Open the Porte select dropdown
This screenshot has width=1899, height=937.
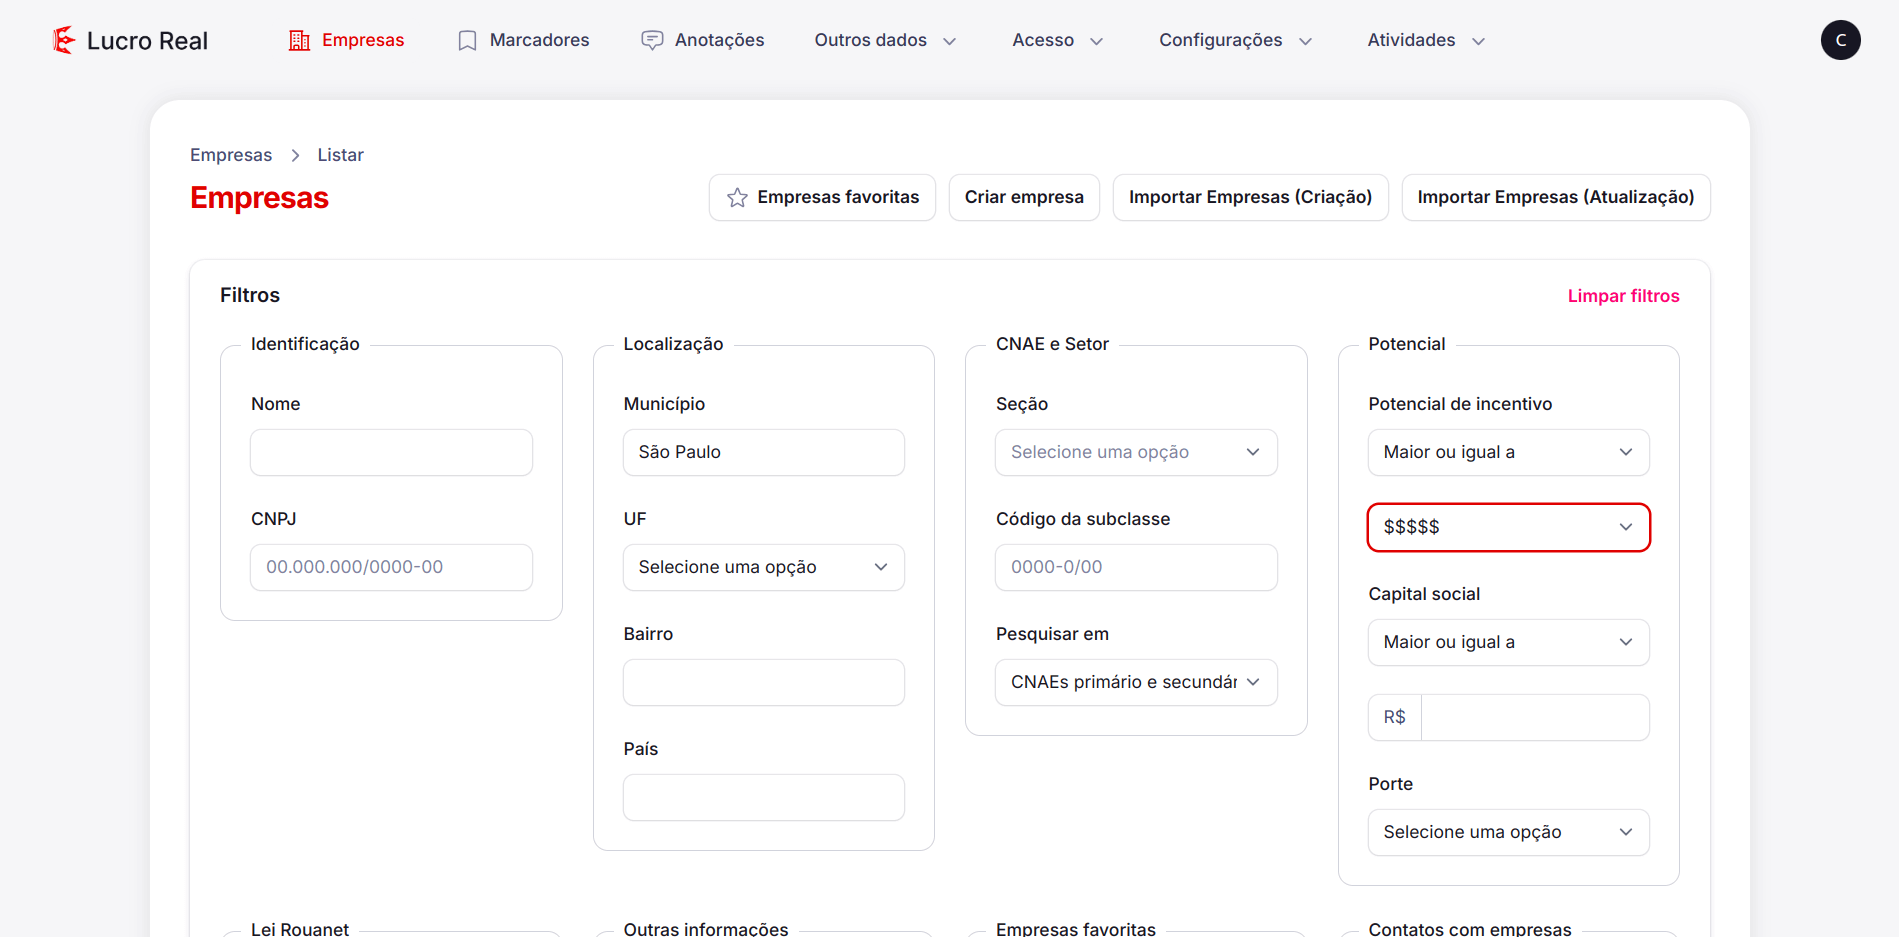pyautogui.click(x=1508, y=832)
